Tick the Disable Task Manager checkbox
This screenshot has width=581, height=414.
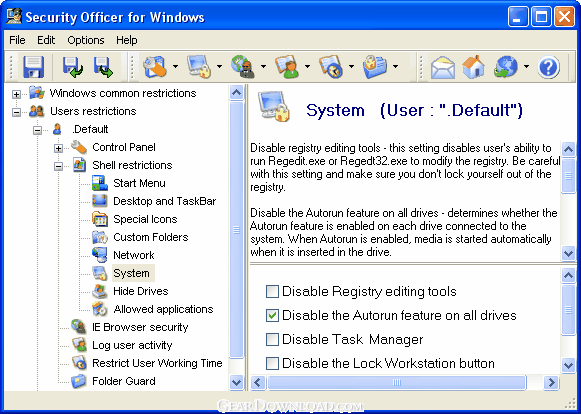pyautogui.click(x=272, y=339)
